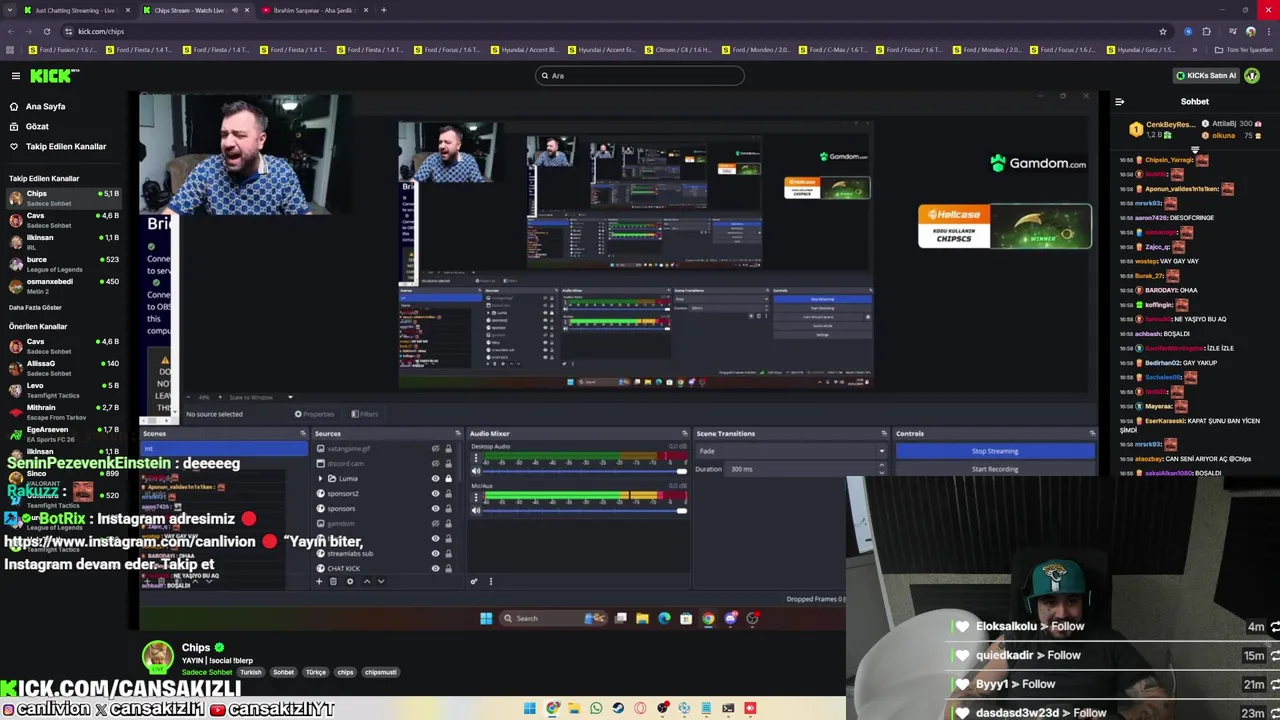Adjust Desktop Audio volume slider
The image size is (1280, 720).
[585, 471]
